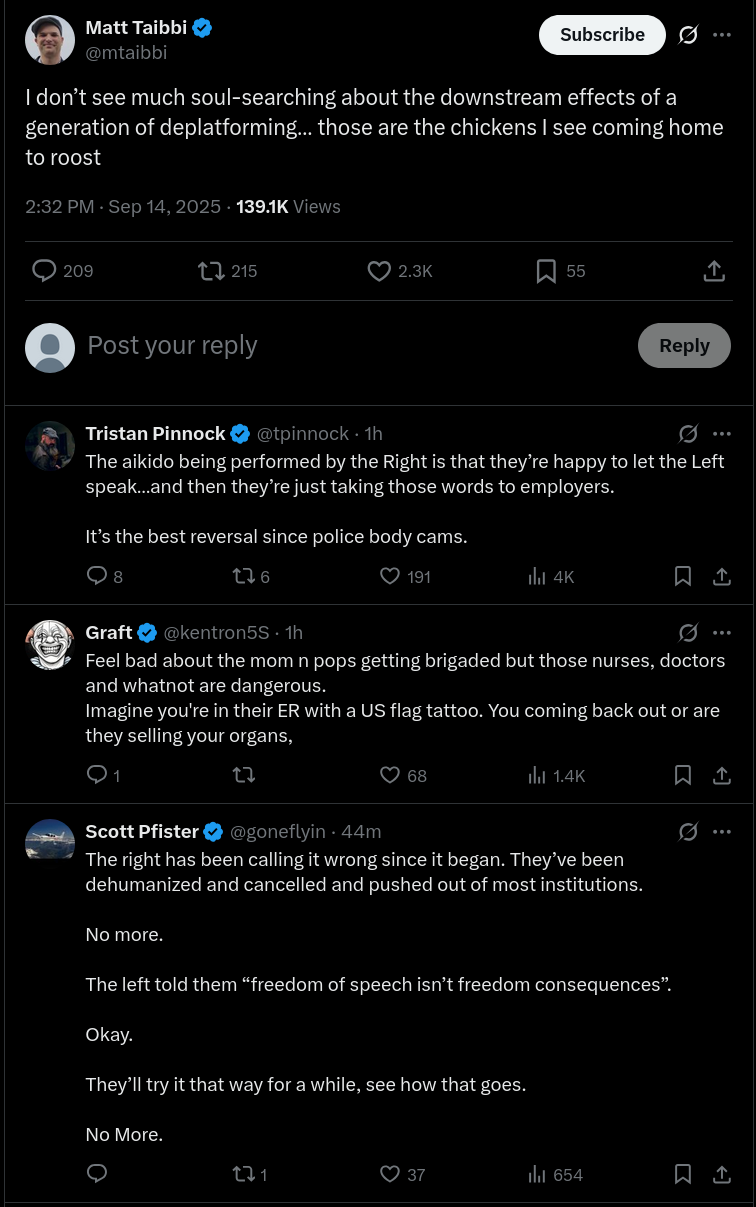756x1207 pixels.
Task: Bookmark Graft's reply
Action: click(683, 775)
